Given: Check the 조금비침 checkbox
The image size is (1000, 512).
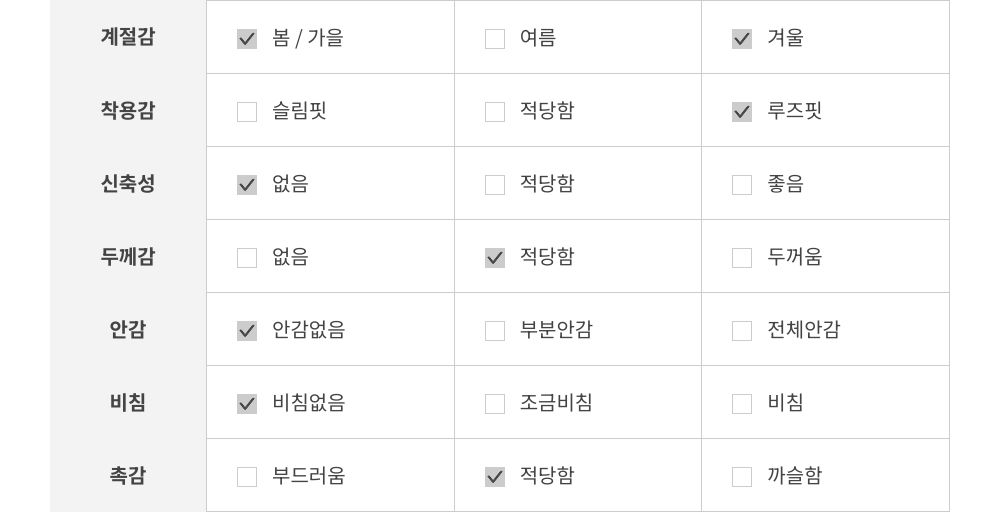Looking at the screenshot, I should tap(495, 404).
